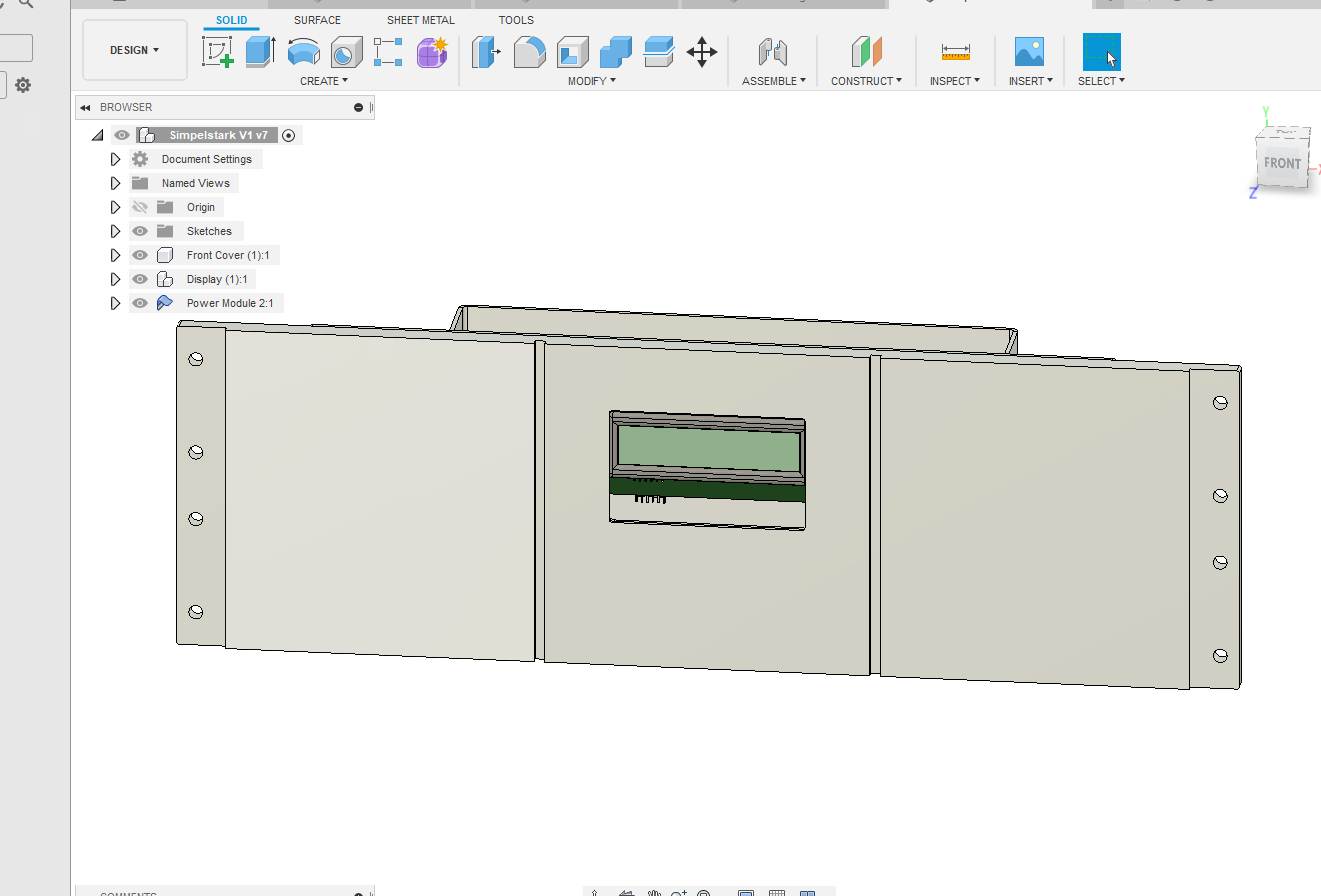Image resolution: width=1321 pixels, height=896 pixels.
Task: Click the gear icon in left sidebar
Action: click(x=22, y=85)
